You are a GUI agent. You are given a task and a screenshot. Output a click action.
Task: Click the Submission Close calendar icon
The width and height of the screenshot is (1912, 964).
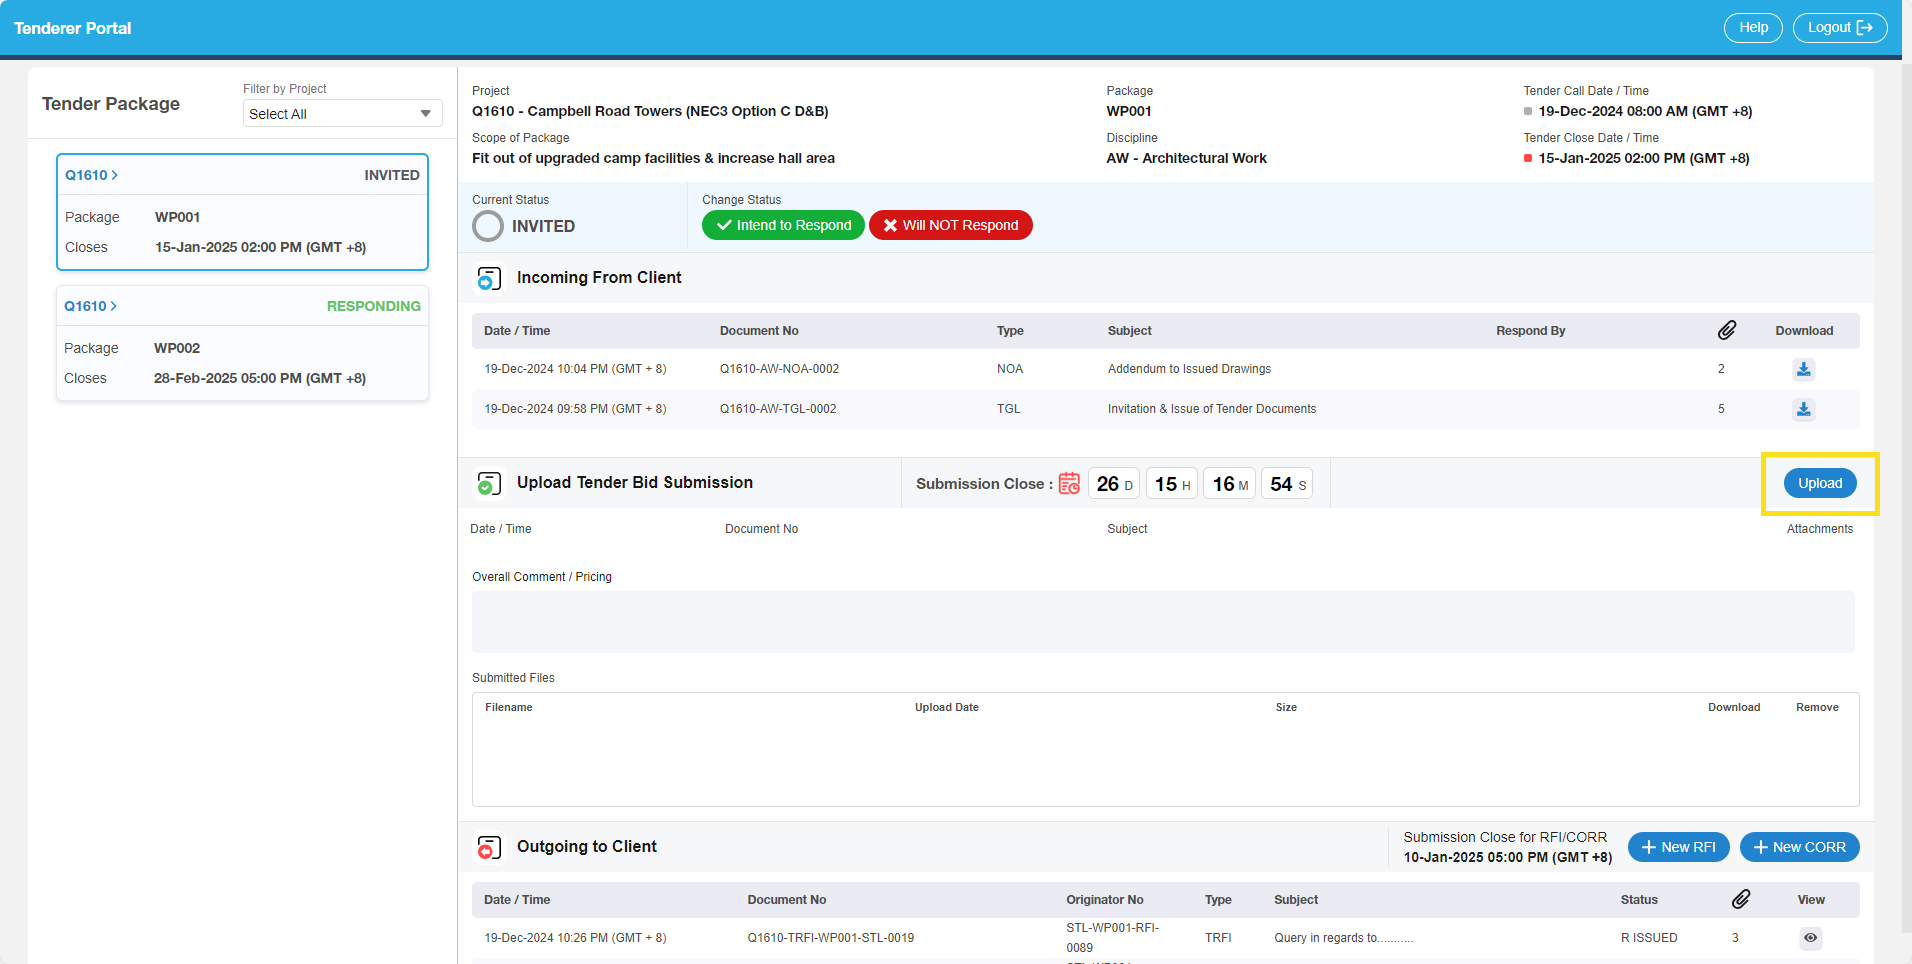coord(1069,483)
